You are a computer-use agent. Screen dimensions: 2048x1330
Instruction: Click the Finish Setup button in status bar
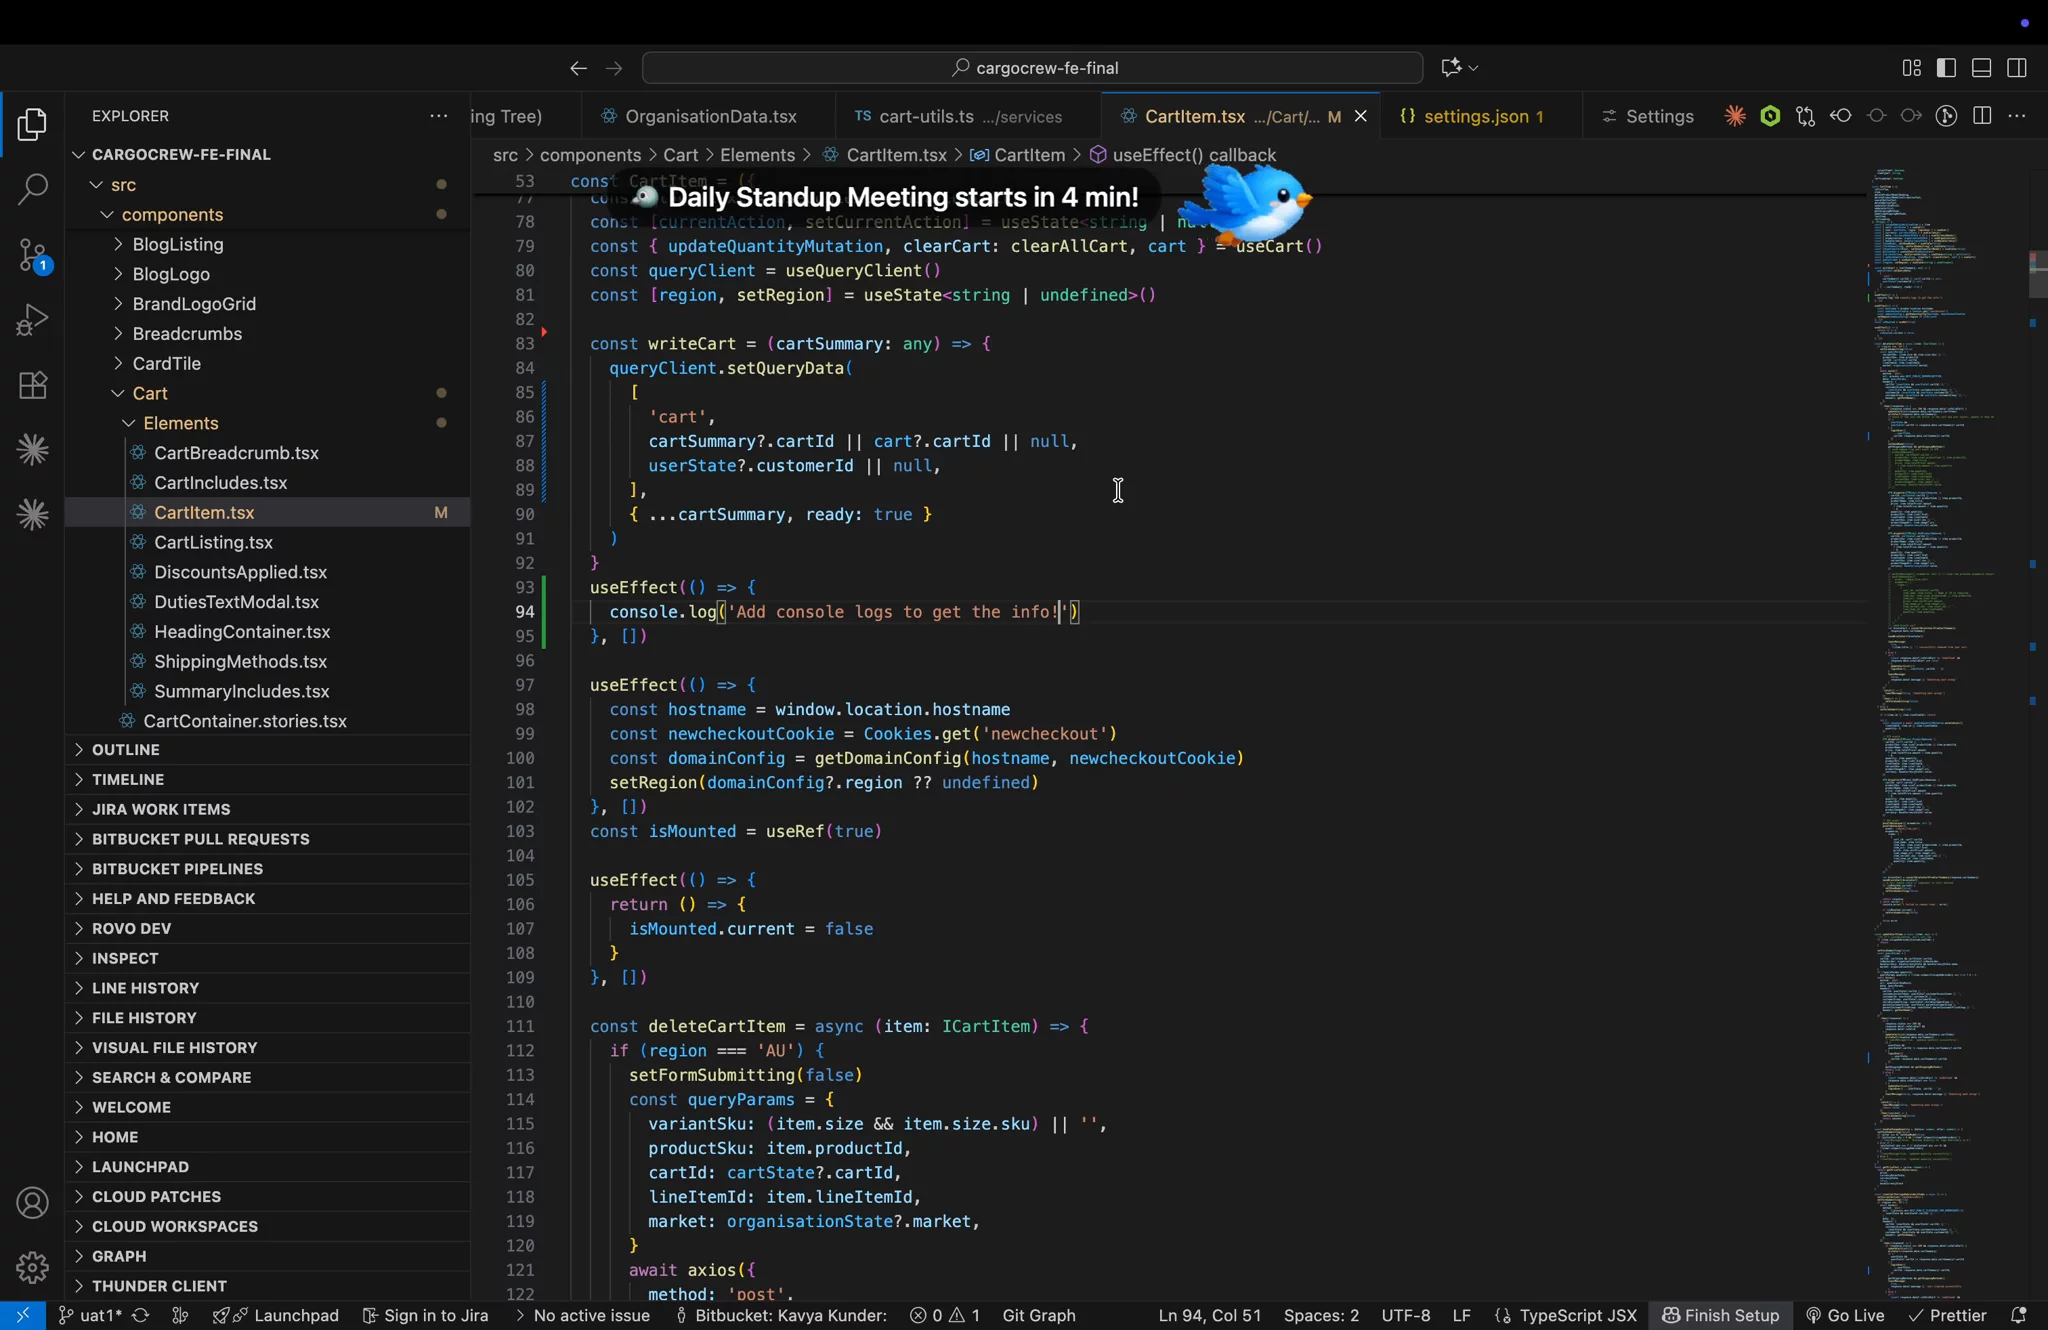point(1721,1315)
